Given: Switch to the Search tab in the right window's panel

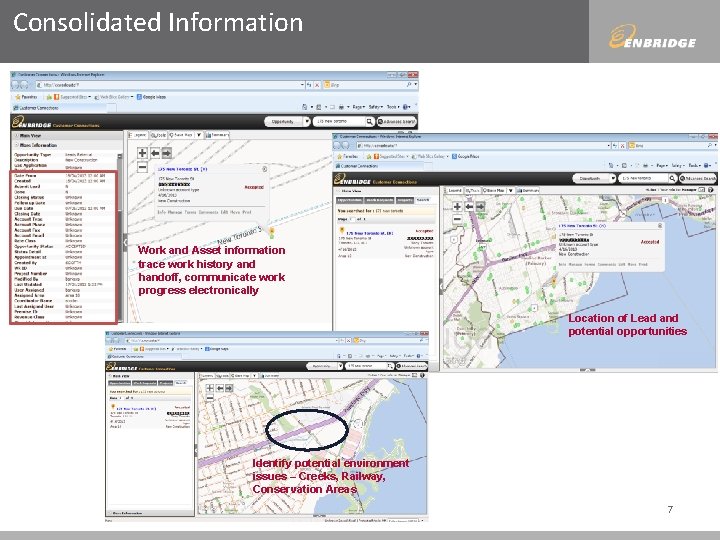Looking at the screenshot, I should coord(423,200).
